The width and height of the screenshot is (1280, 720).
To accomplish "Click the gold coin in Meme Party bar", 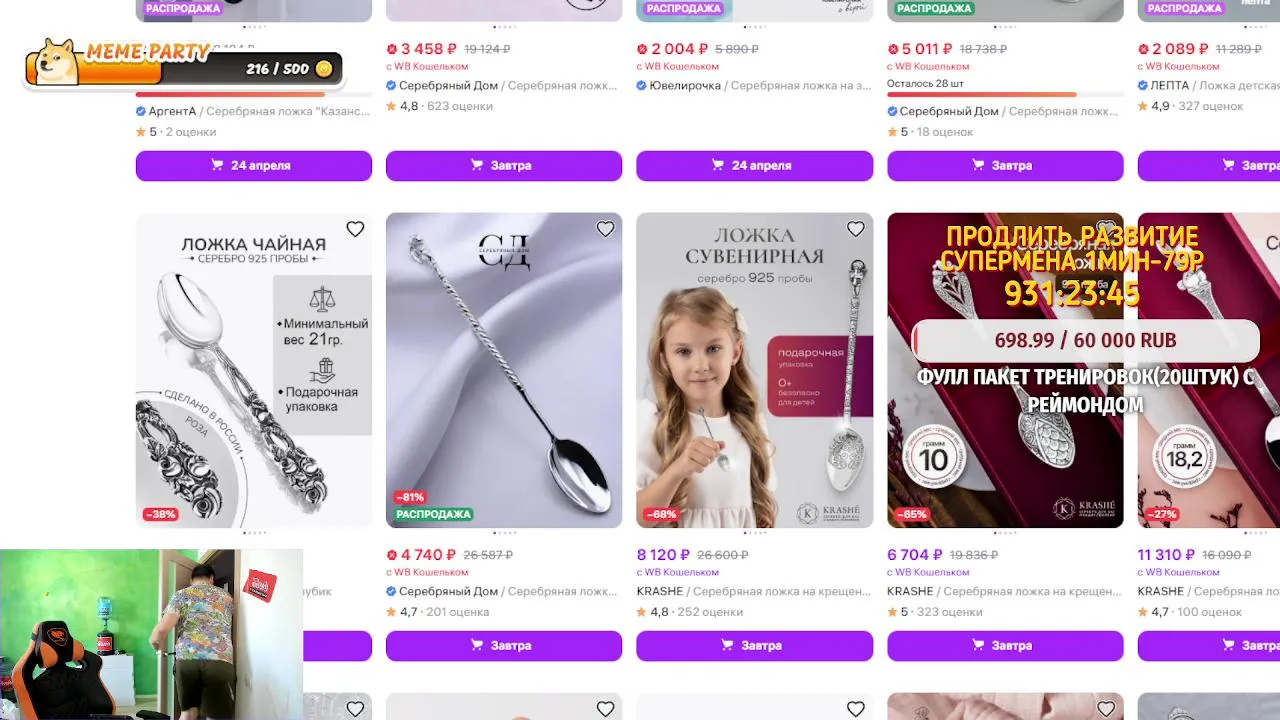I will [x=324, y=69].
